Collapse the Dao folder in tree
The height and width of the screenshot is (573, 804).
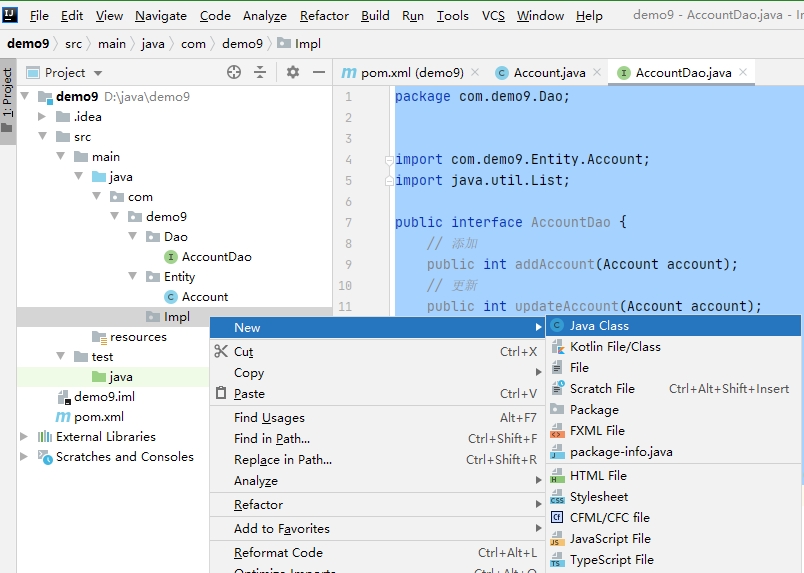coord(133,237)
